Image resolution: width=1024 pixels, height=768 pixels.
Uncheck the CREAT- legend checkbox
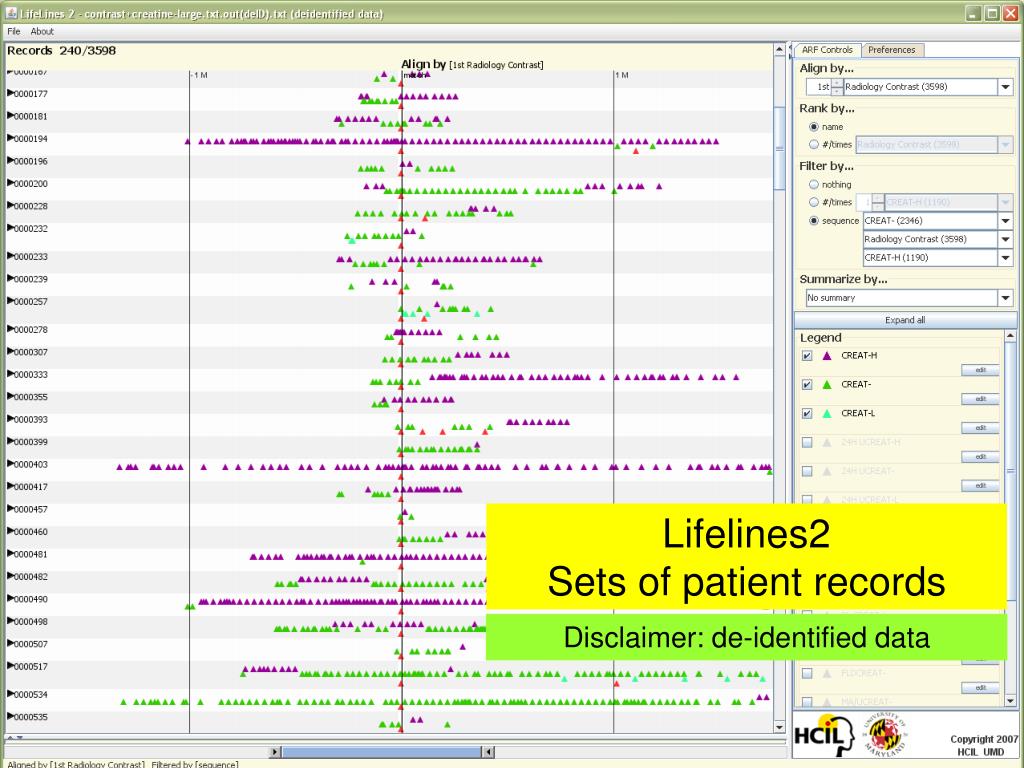807,385
